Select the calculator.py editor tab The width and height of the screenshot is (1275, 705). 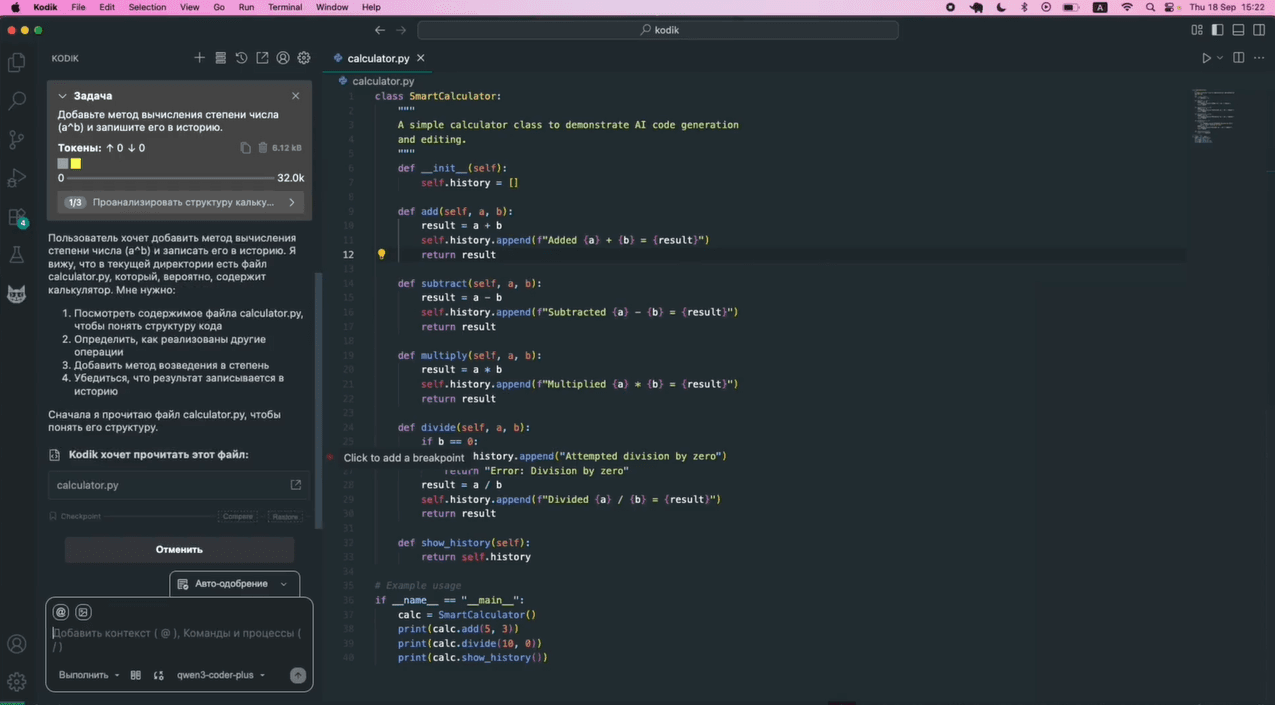point(378,58)
